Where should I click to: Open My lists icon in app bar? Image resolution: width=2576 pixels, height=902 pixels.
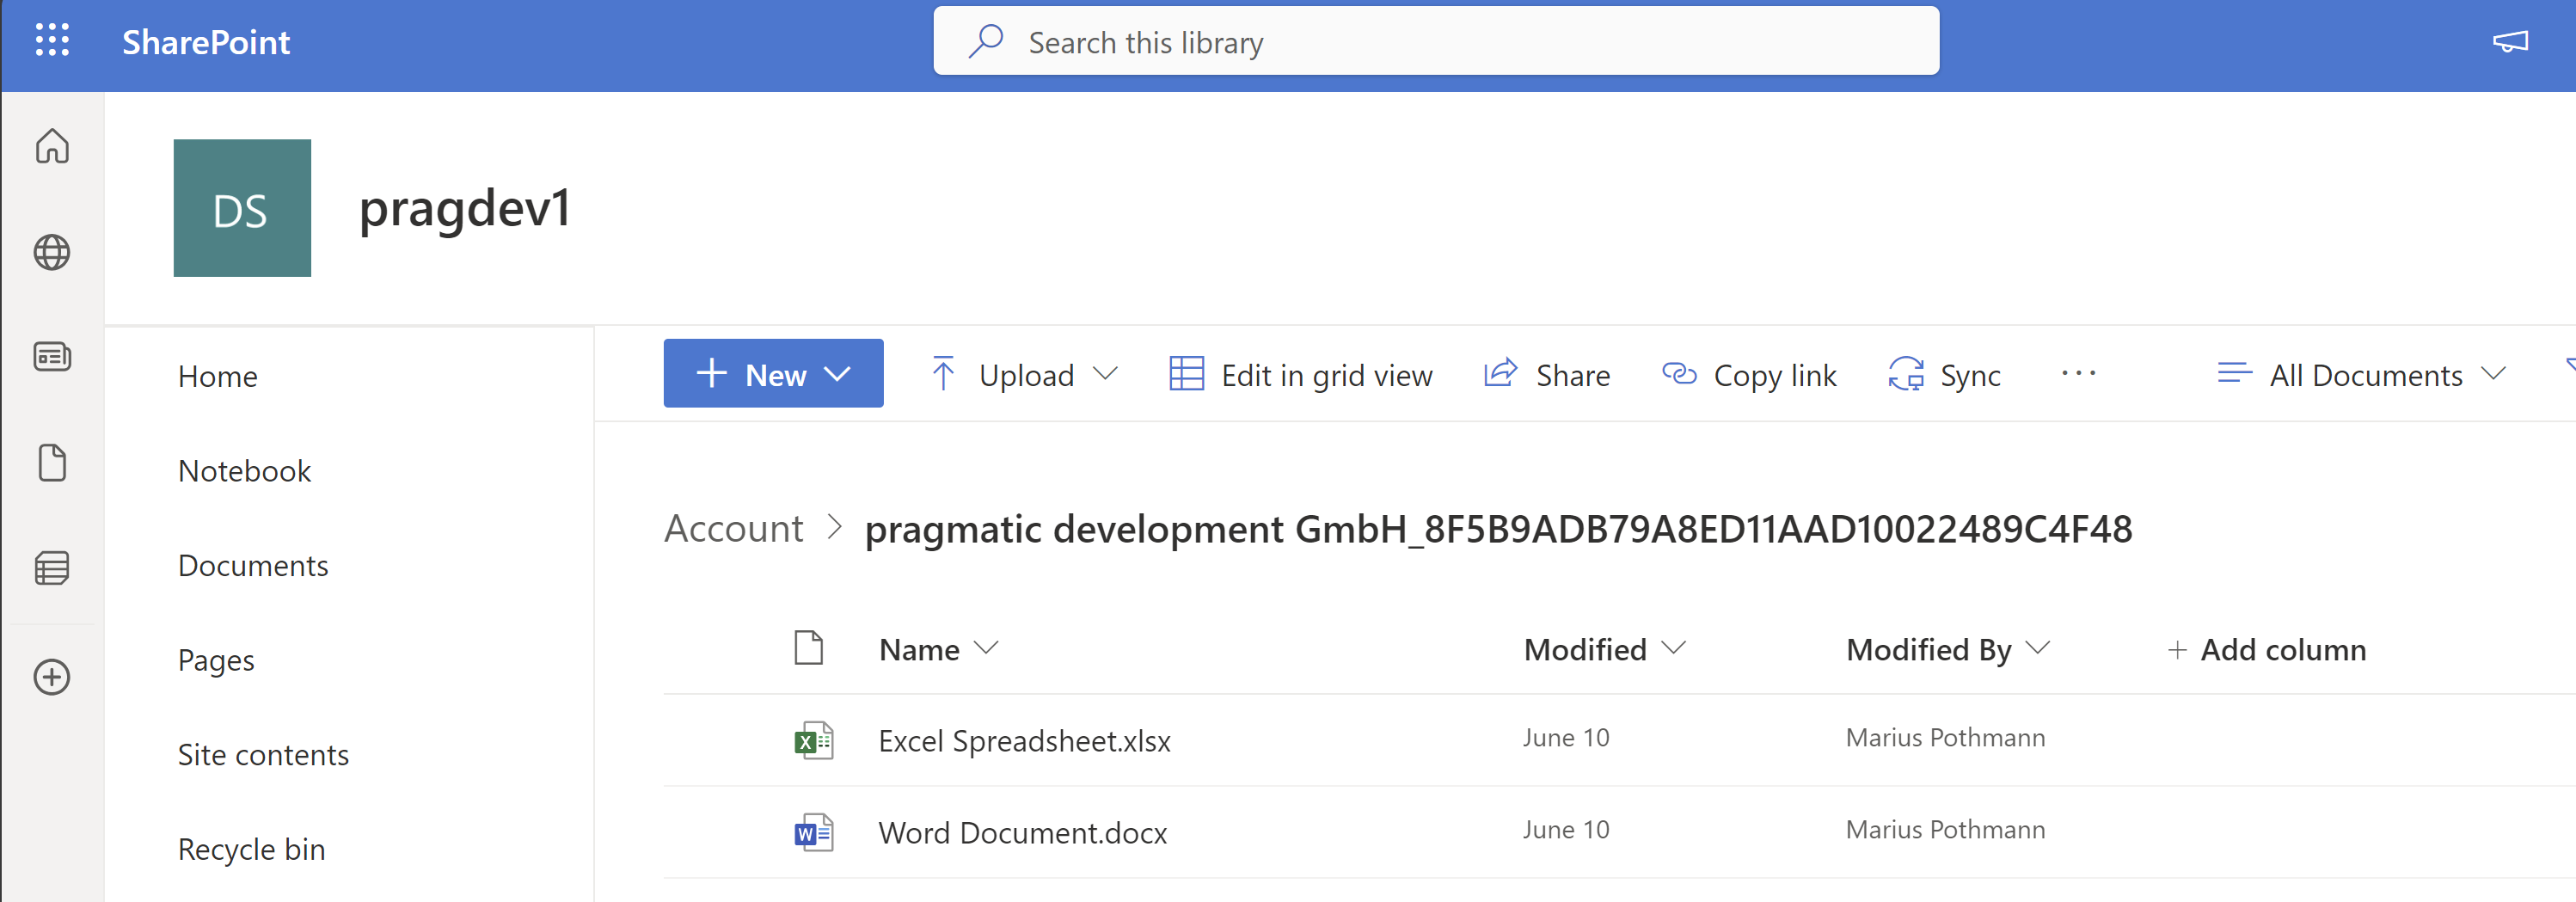coord(52,568)
